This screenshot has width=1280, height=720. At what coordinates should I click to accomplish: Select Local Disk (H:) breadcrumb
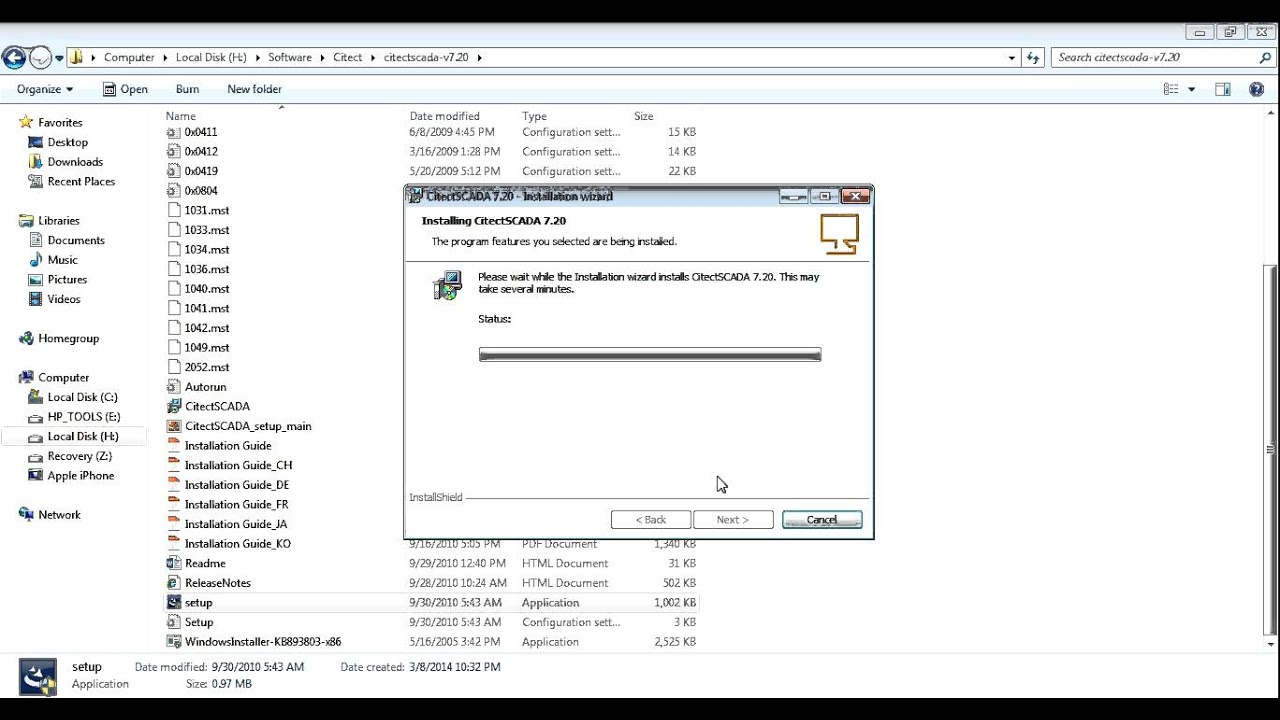tap(211, 57)
